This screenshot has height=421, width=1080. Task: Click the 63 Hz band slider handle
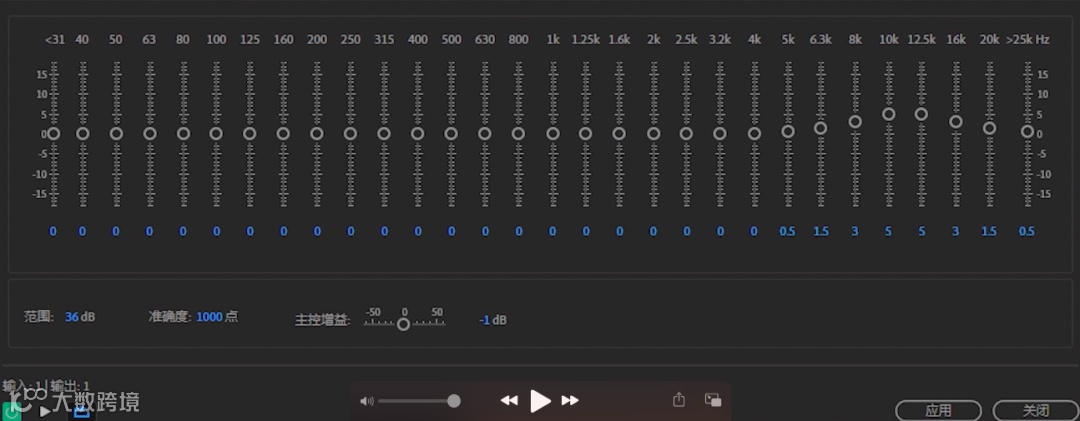(x=149, y=134)
